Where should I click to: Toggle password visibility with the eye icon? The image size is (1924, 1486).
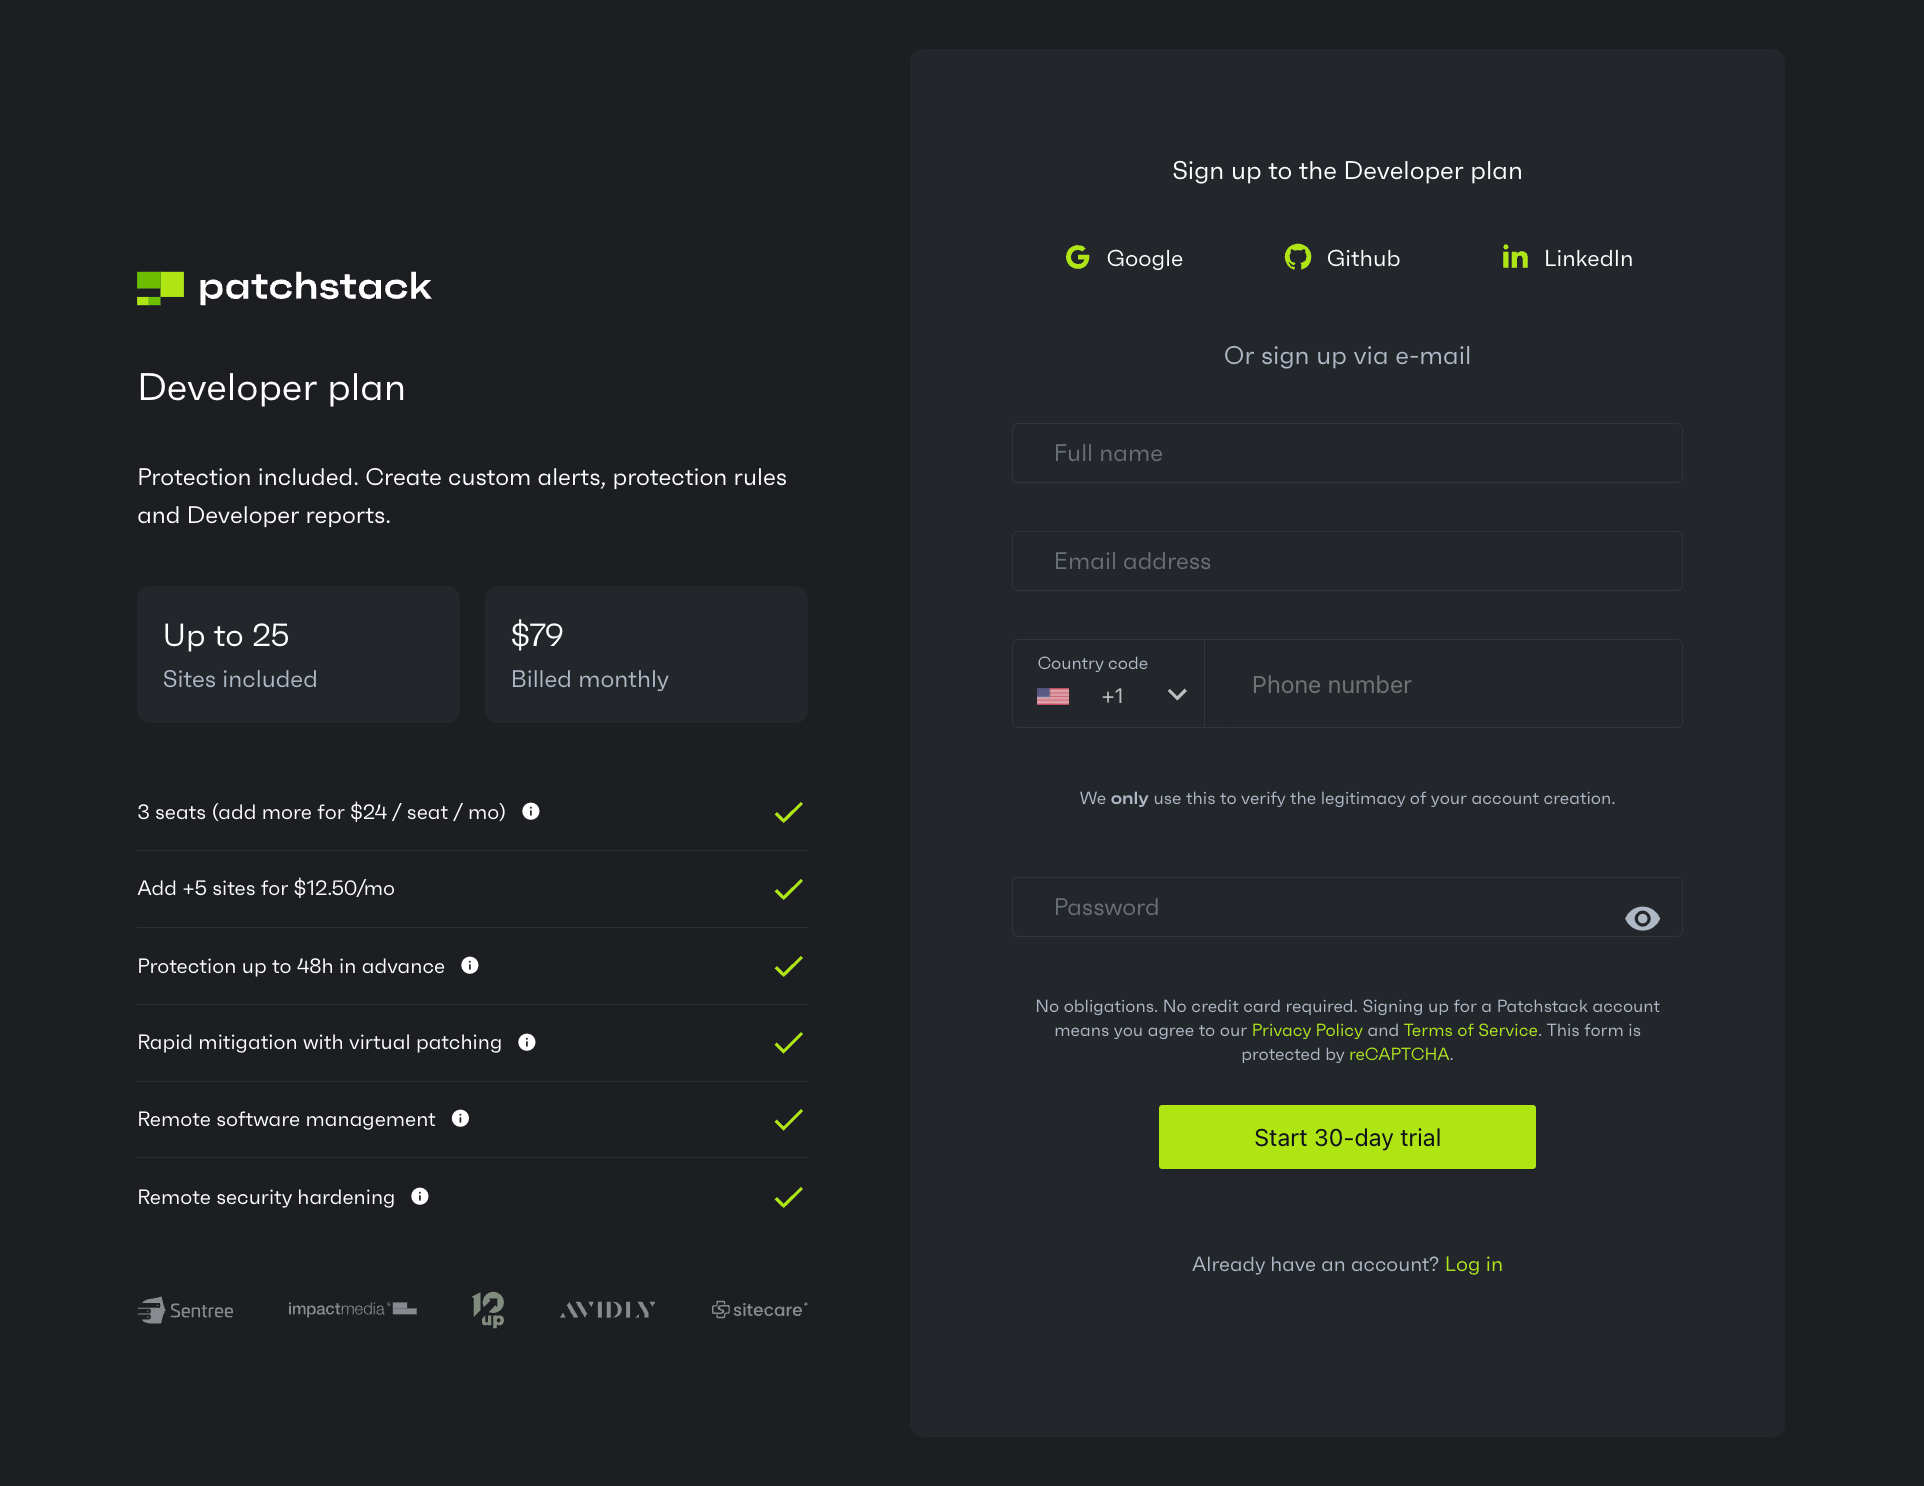coord(1641,918)
